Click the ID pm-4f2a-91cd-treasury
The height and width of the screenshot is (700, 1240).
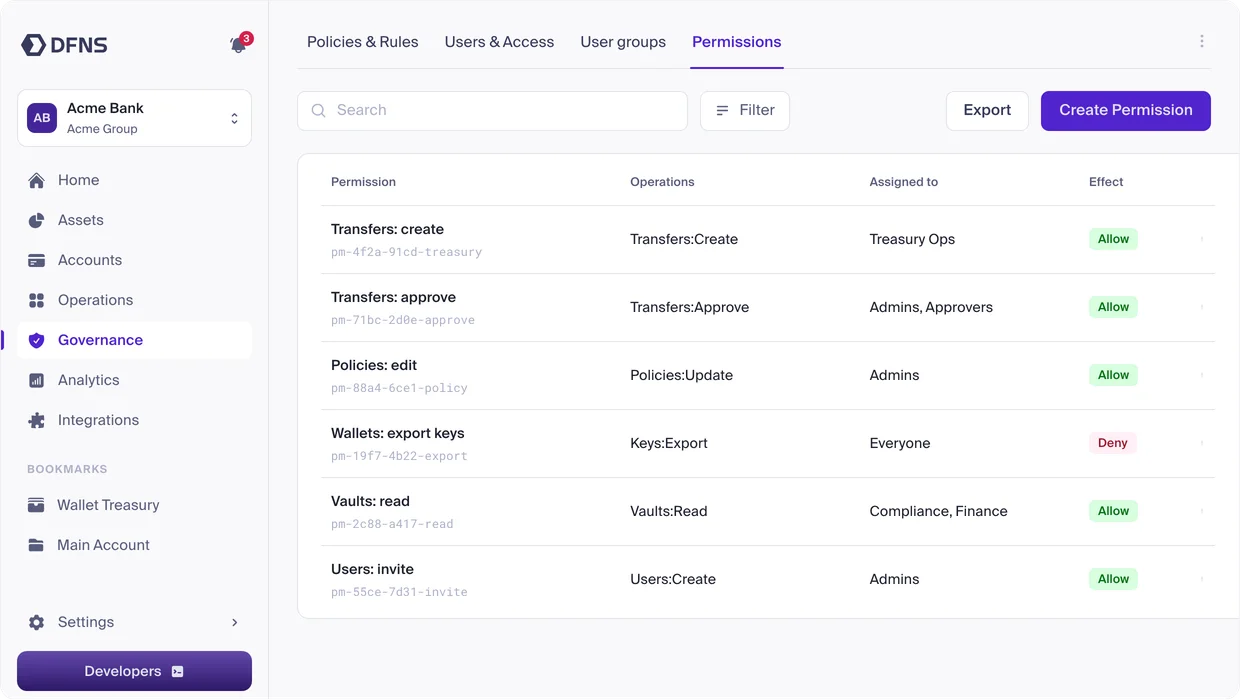coord(406,252)
